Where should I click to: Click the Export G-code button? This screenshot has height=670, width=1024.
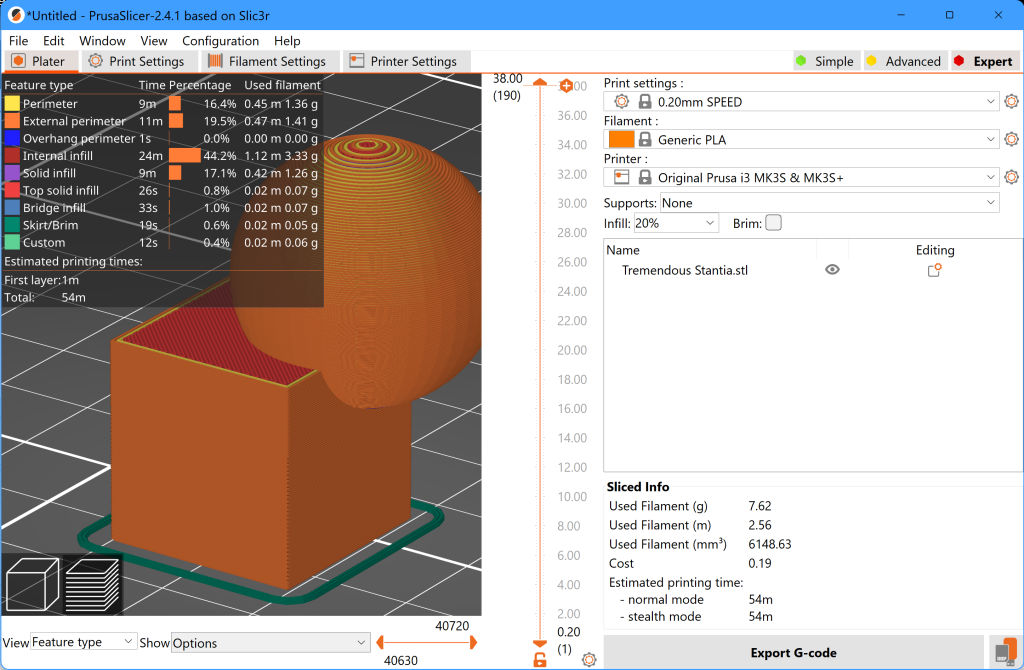[793, 652]
